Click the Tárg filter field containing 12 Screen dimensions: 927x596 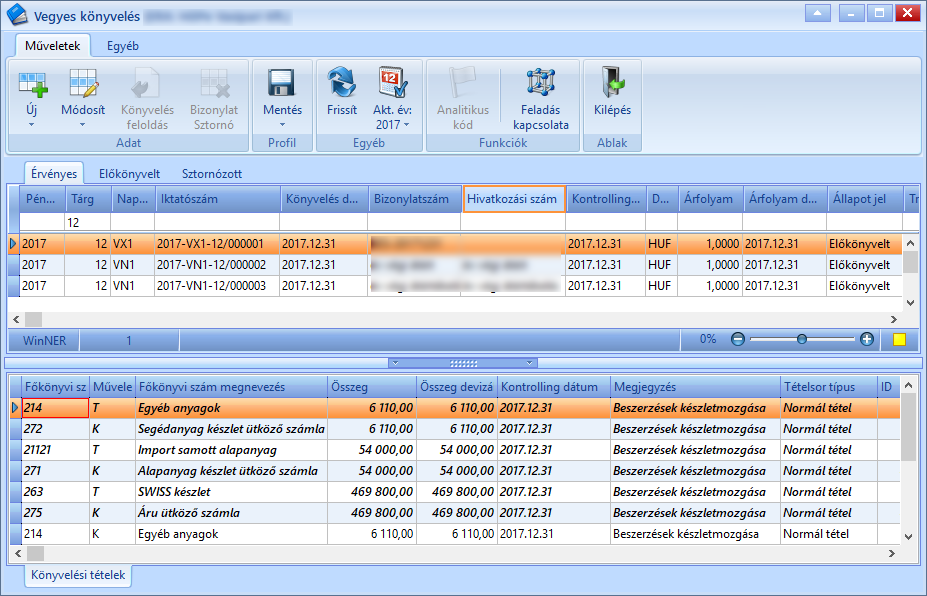87,223
